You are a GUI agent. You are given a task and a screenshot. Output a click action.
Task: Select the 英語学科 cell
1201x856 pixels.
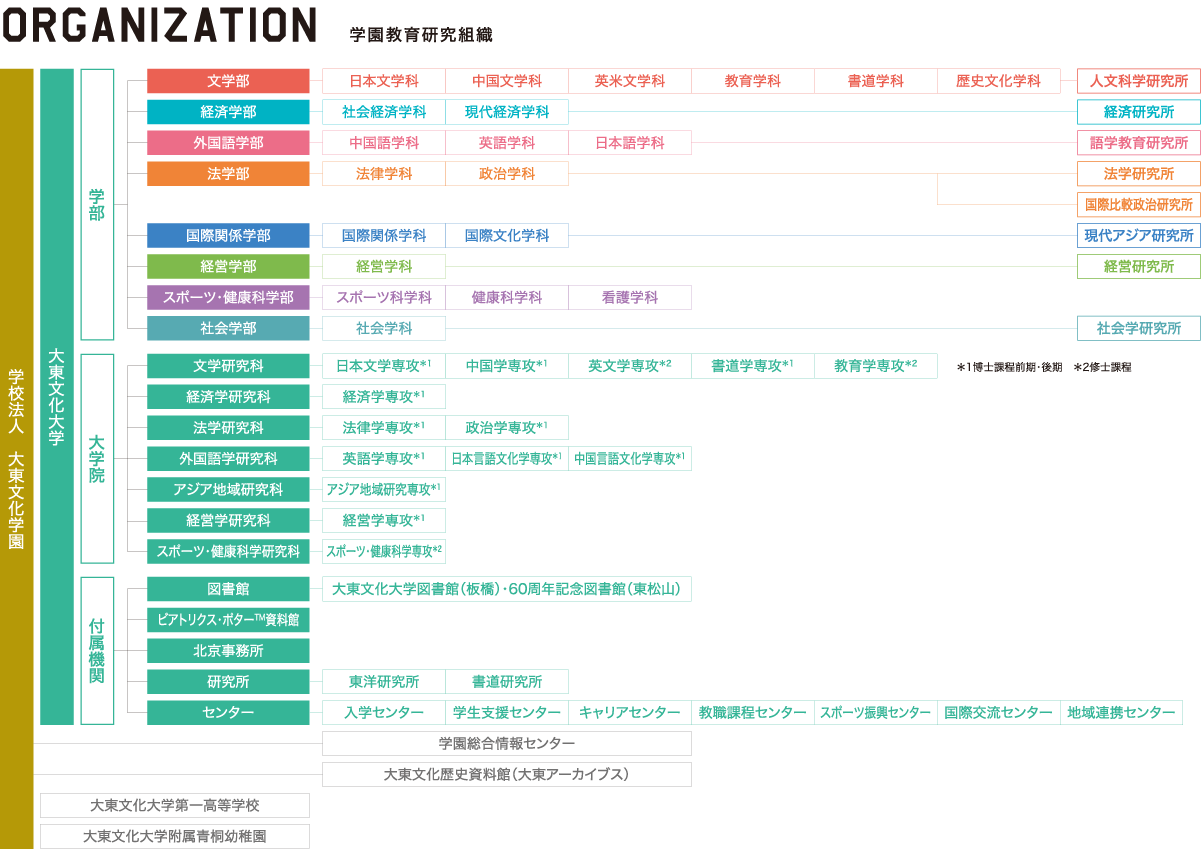click(x=507, y=143)
